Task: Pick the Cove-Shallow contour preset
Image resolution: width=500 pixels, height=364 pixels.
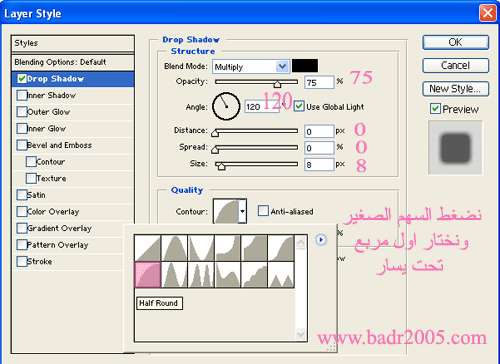Action: (254, 248)
